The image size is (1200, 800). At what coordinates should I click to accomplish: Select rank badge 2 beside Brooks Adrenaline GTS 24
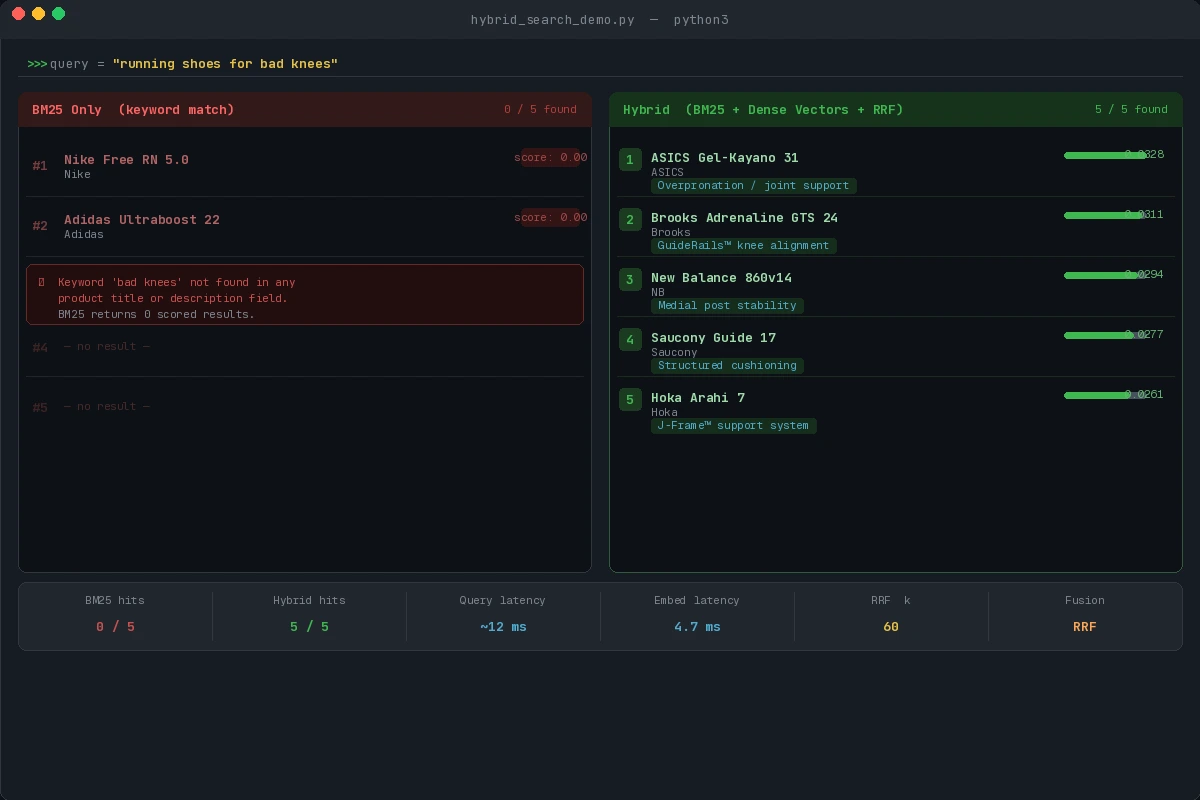tap(629, 219)
